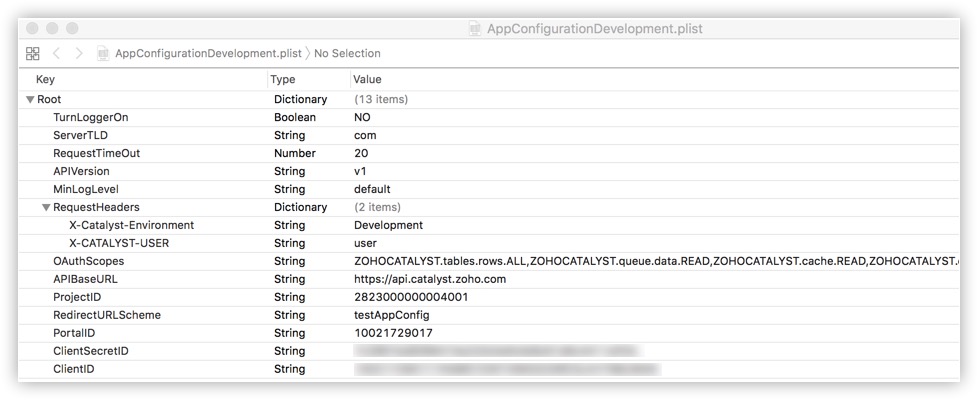Go back with the left chevron

tap(57, 53)
